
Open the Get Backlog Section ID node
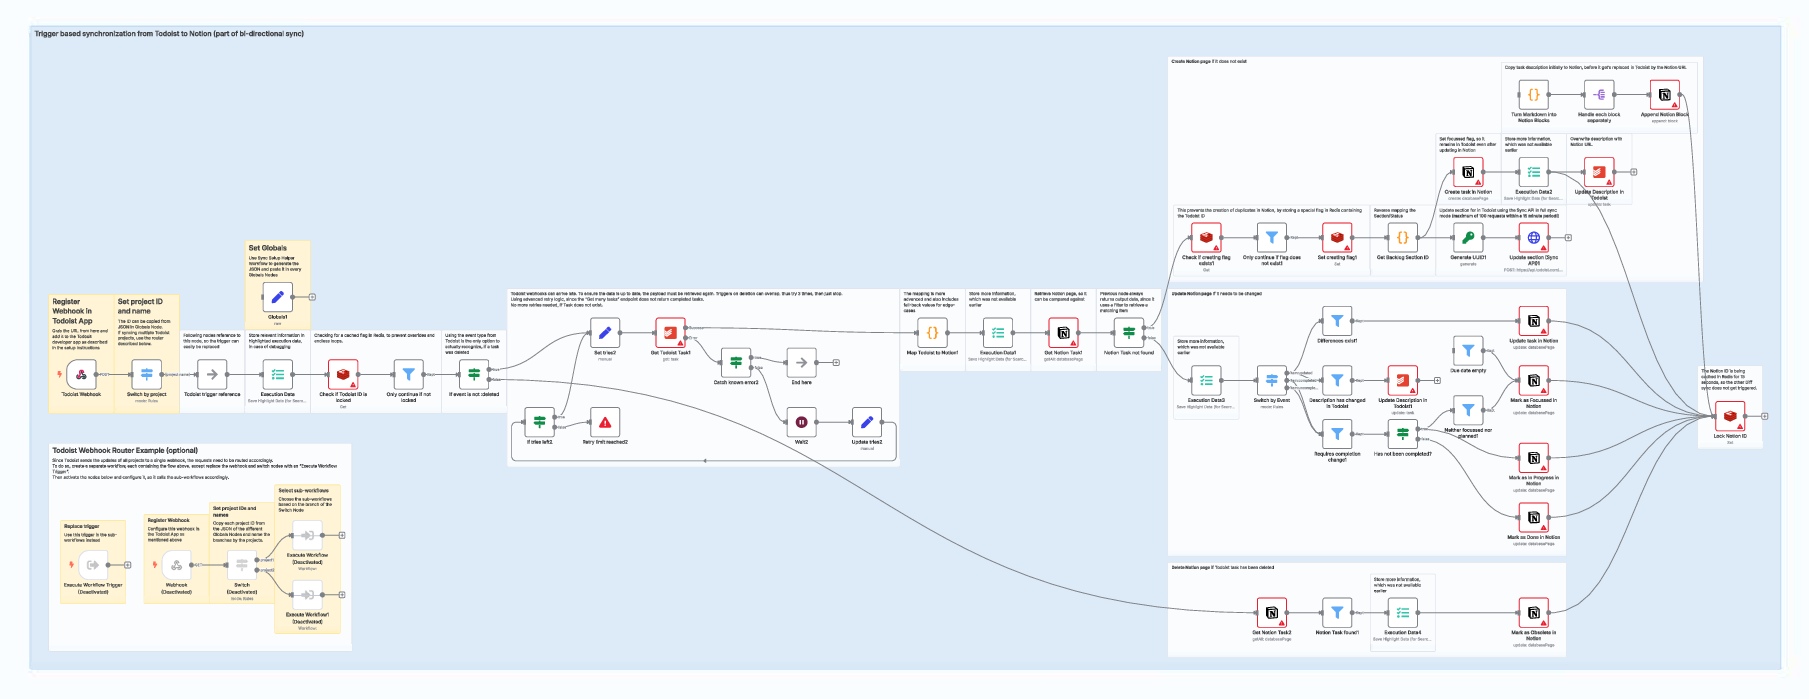[x=1403, y=238]
